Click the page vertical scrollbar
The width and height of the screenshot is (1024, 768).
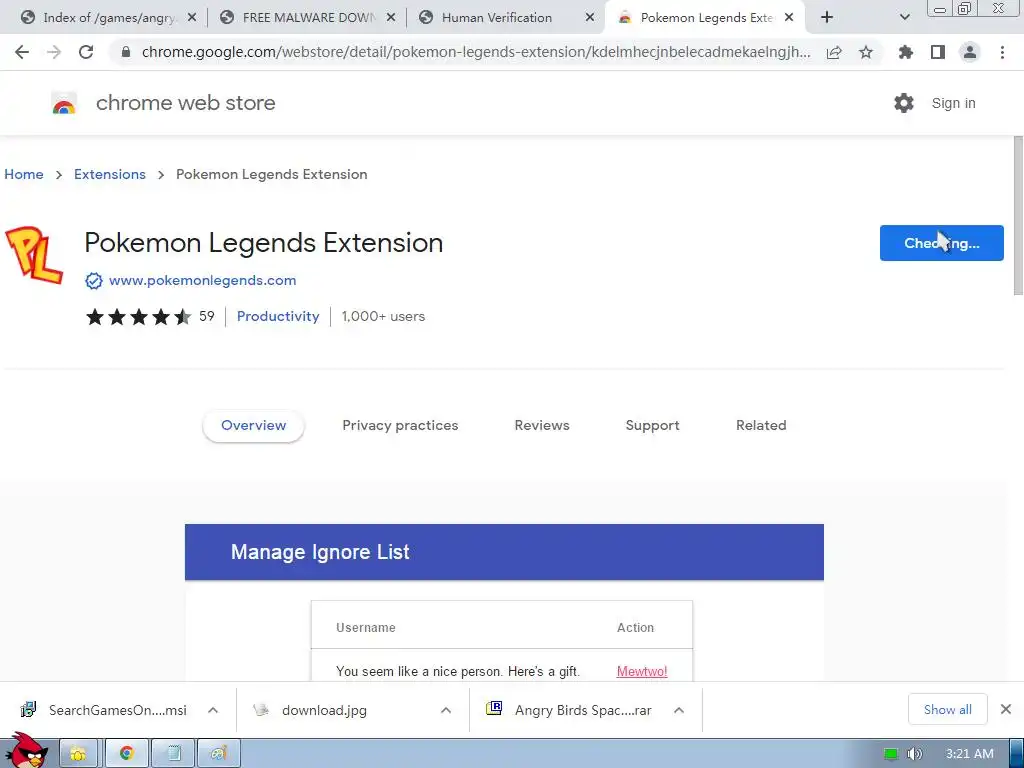pyautogui.click(x=1018, y=216)
